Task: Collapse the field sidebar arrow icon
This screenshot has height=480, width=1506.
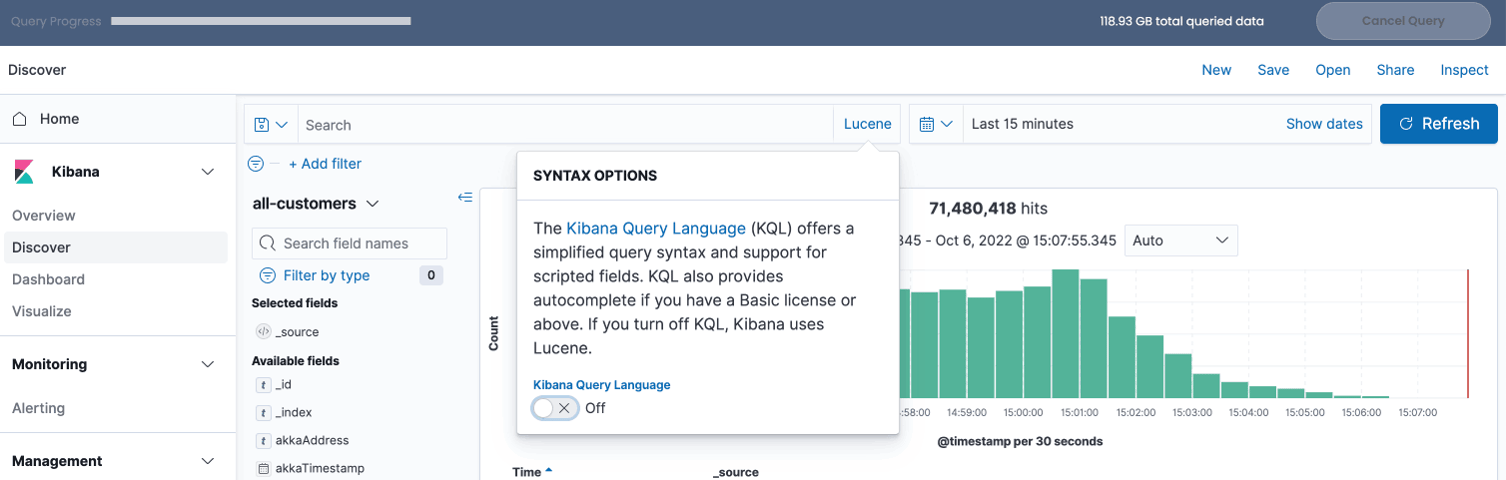Action: coord(465,197)
